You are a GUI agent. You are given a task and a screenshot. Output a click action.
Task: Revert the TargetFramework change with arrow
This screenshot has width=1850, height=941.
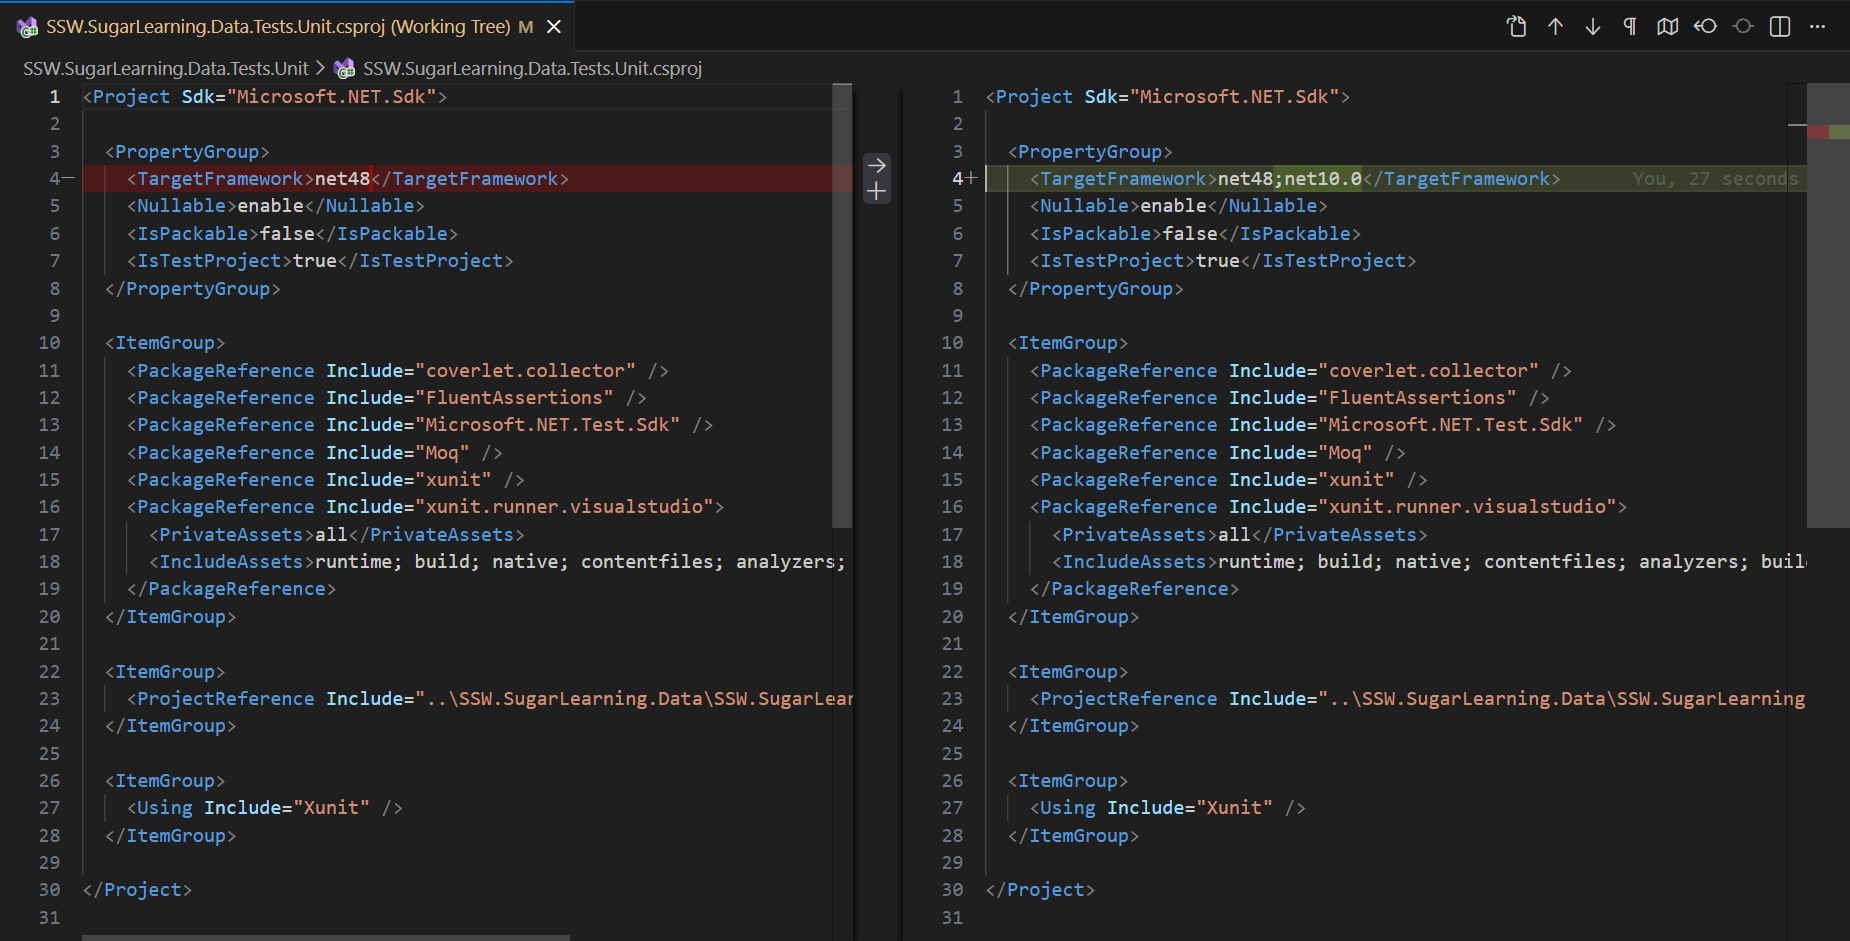(876, 165)
